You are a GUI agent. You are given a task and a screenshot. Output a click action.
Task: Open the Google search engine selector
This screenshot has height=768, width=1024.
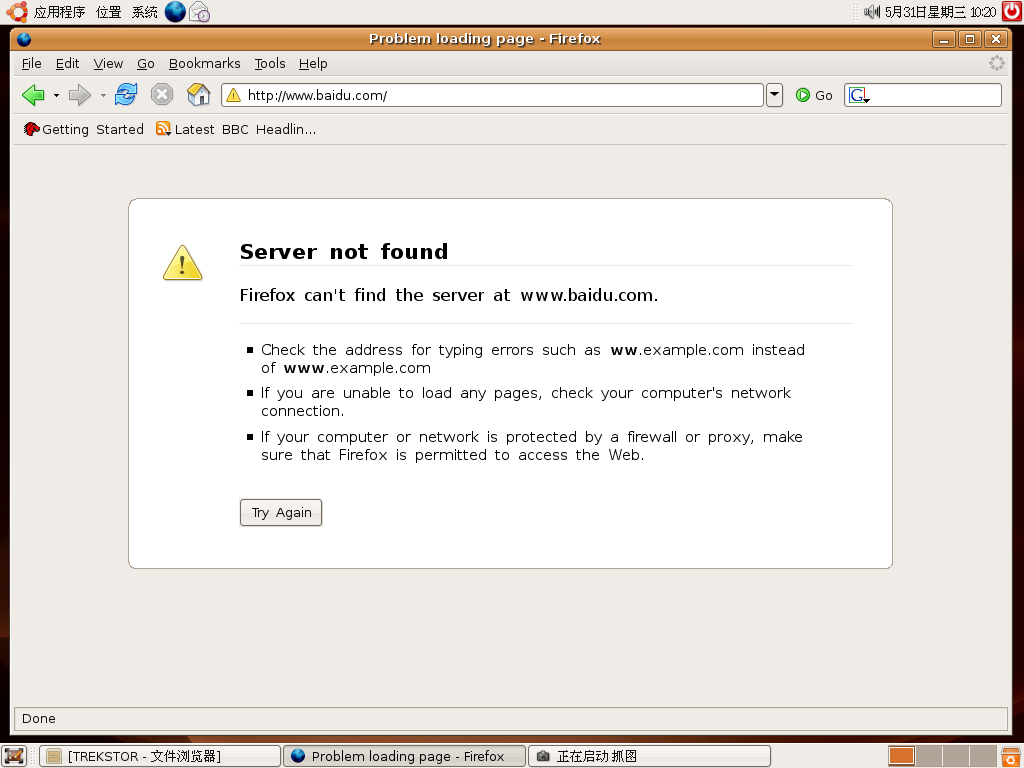click(x=859, y=96)
